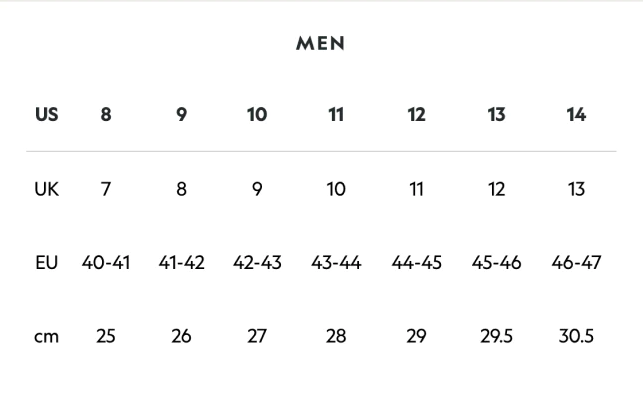
Task: Choose EU size 44-45 cell
Action: click(x=416, y=263)
